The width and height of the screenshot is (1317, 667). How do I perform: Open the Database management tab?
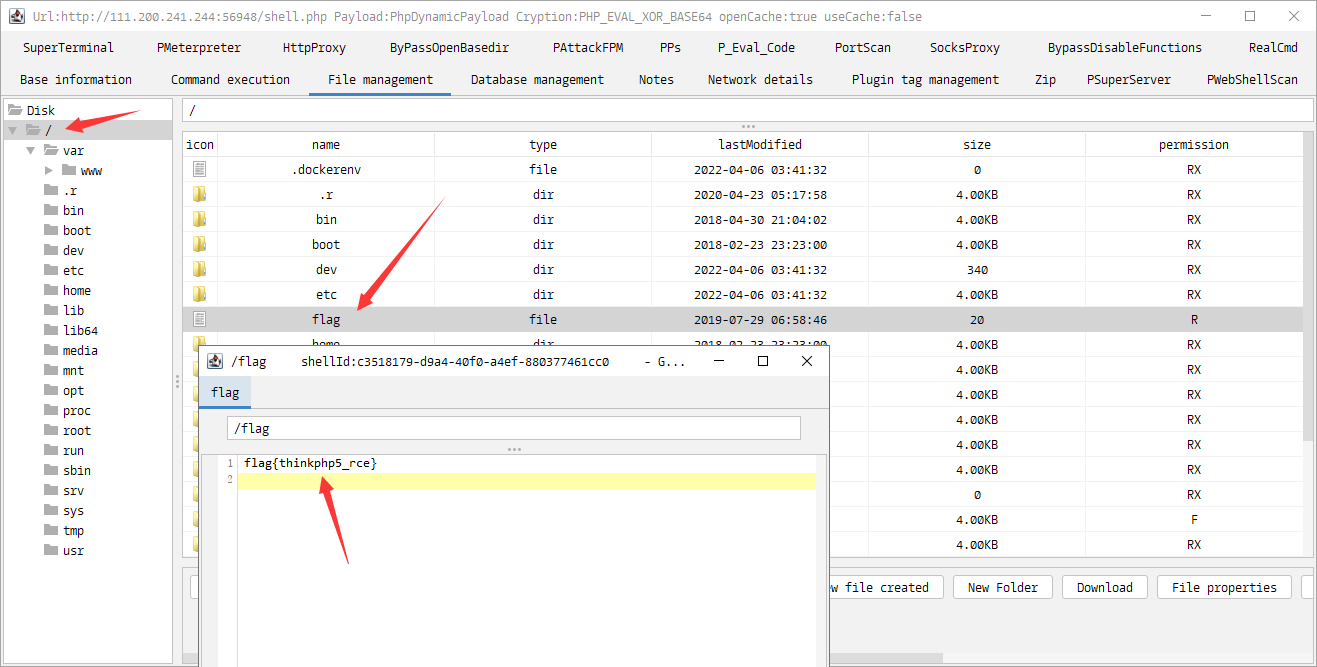[537, 79]
